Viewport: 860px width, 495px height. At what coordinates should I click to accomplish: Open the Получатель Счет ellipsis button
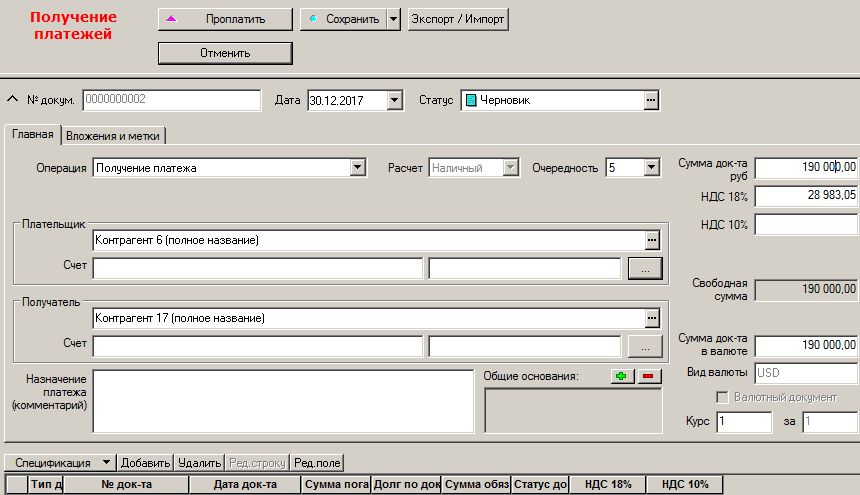pyautogui.click(x=645, y=346)
